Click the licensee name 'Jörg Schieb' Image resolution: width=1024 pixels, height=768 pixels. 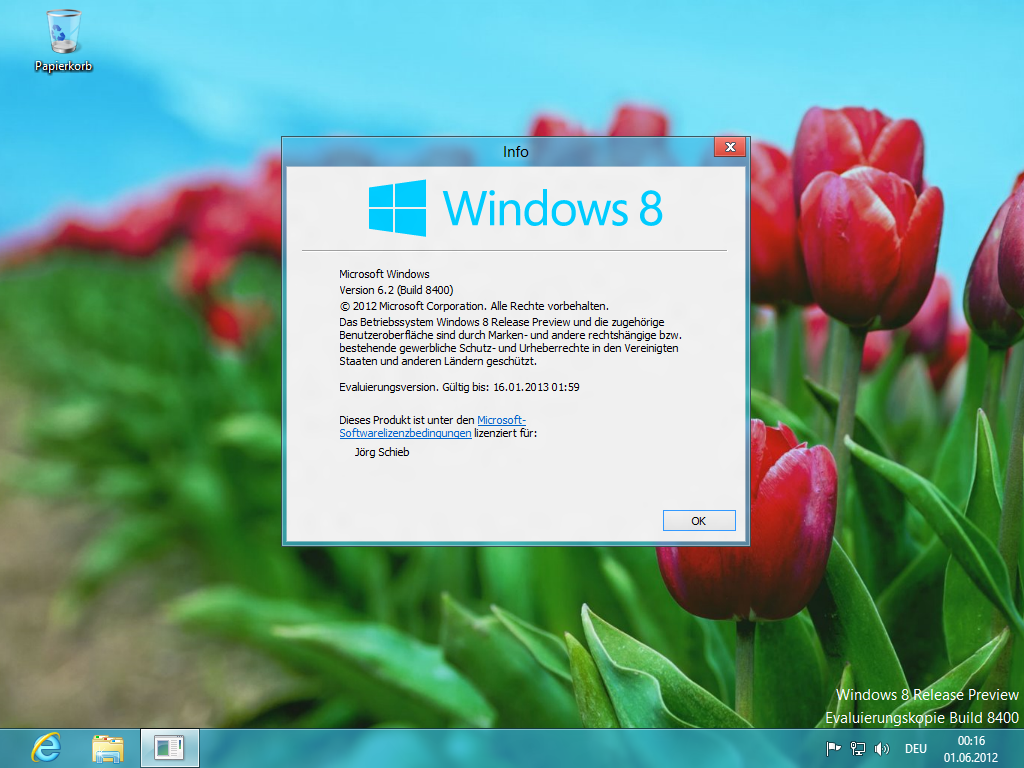tap(382, 452)
